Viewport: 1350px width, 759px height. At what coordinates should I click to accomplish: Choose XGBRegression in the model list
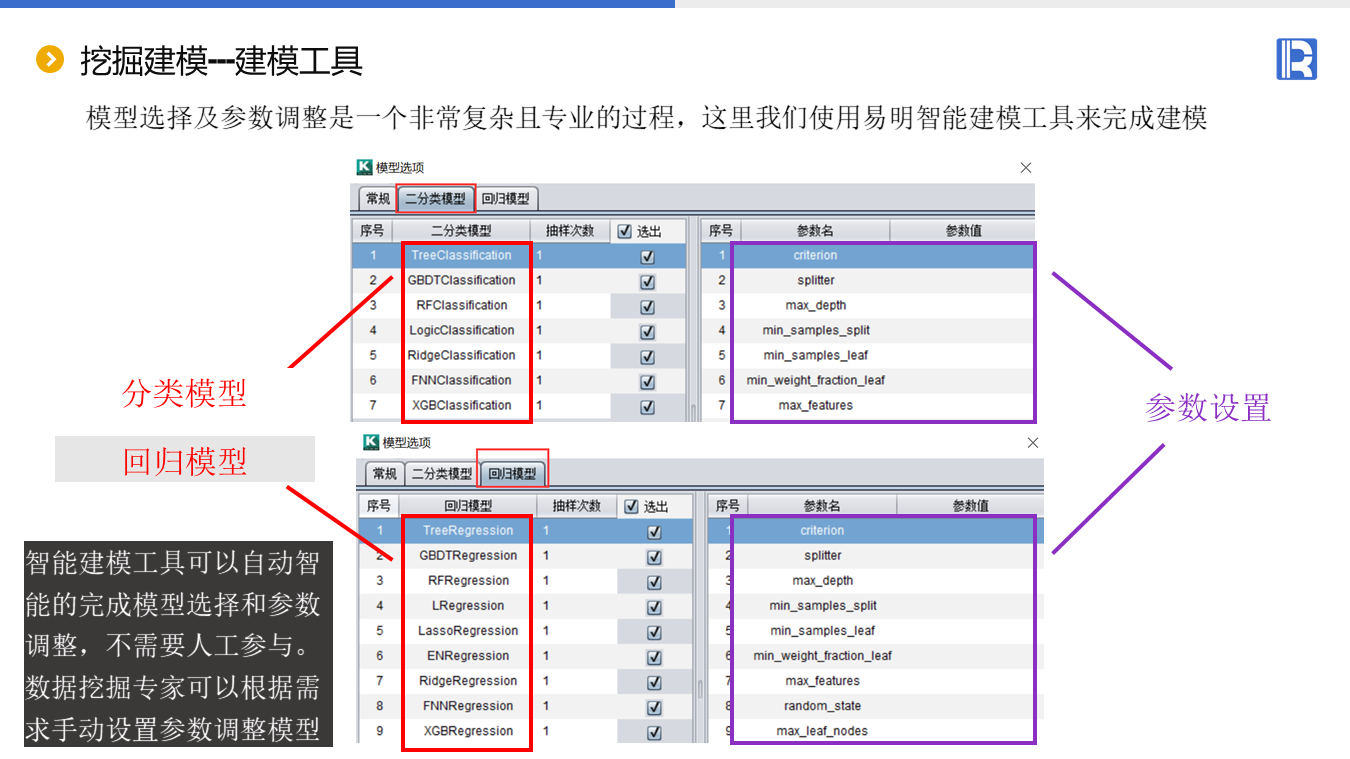coord(468,730)
